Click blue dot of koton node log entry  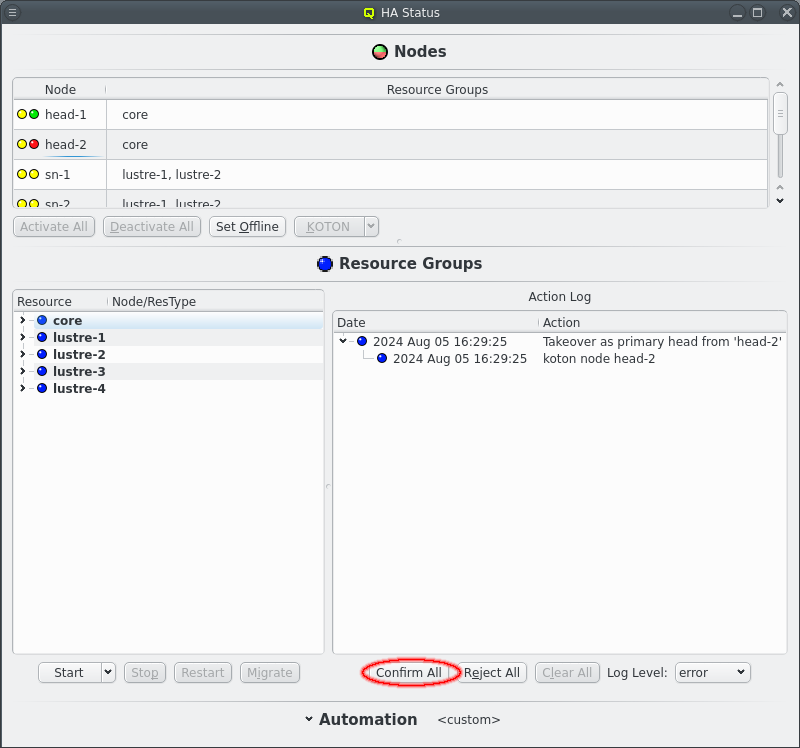tap(382, 358)
